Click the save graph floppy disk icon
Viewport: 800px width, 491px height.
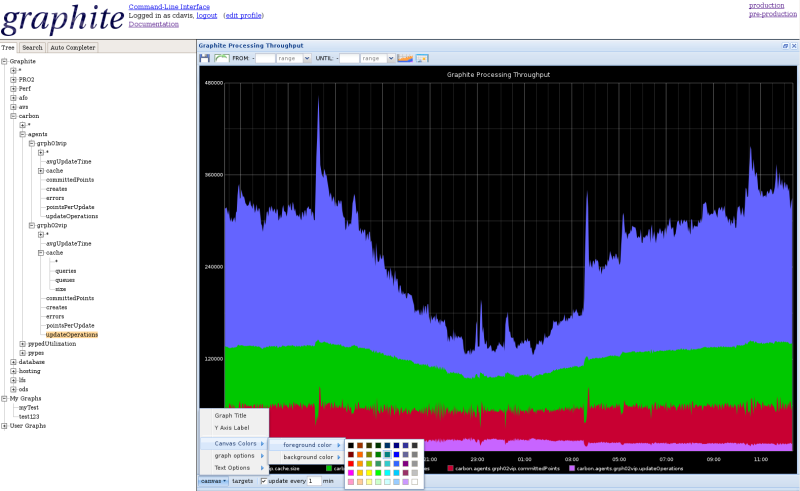click(205, 59)
